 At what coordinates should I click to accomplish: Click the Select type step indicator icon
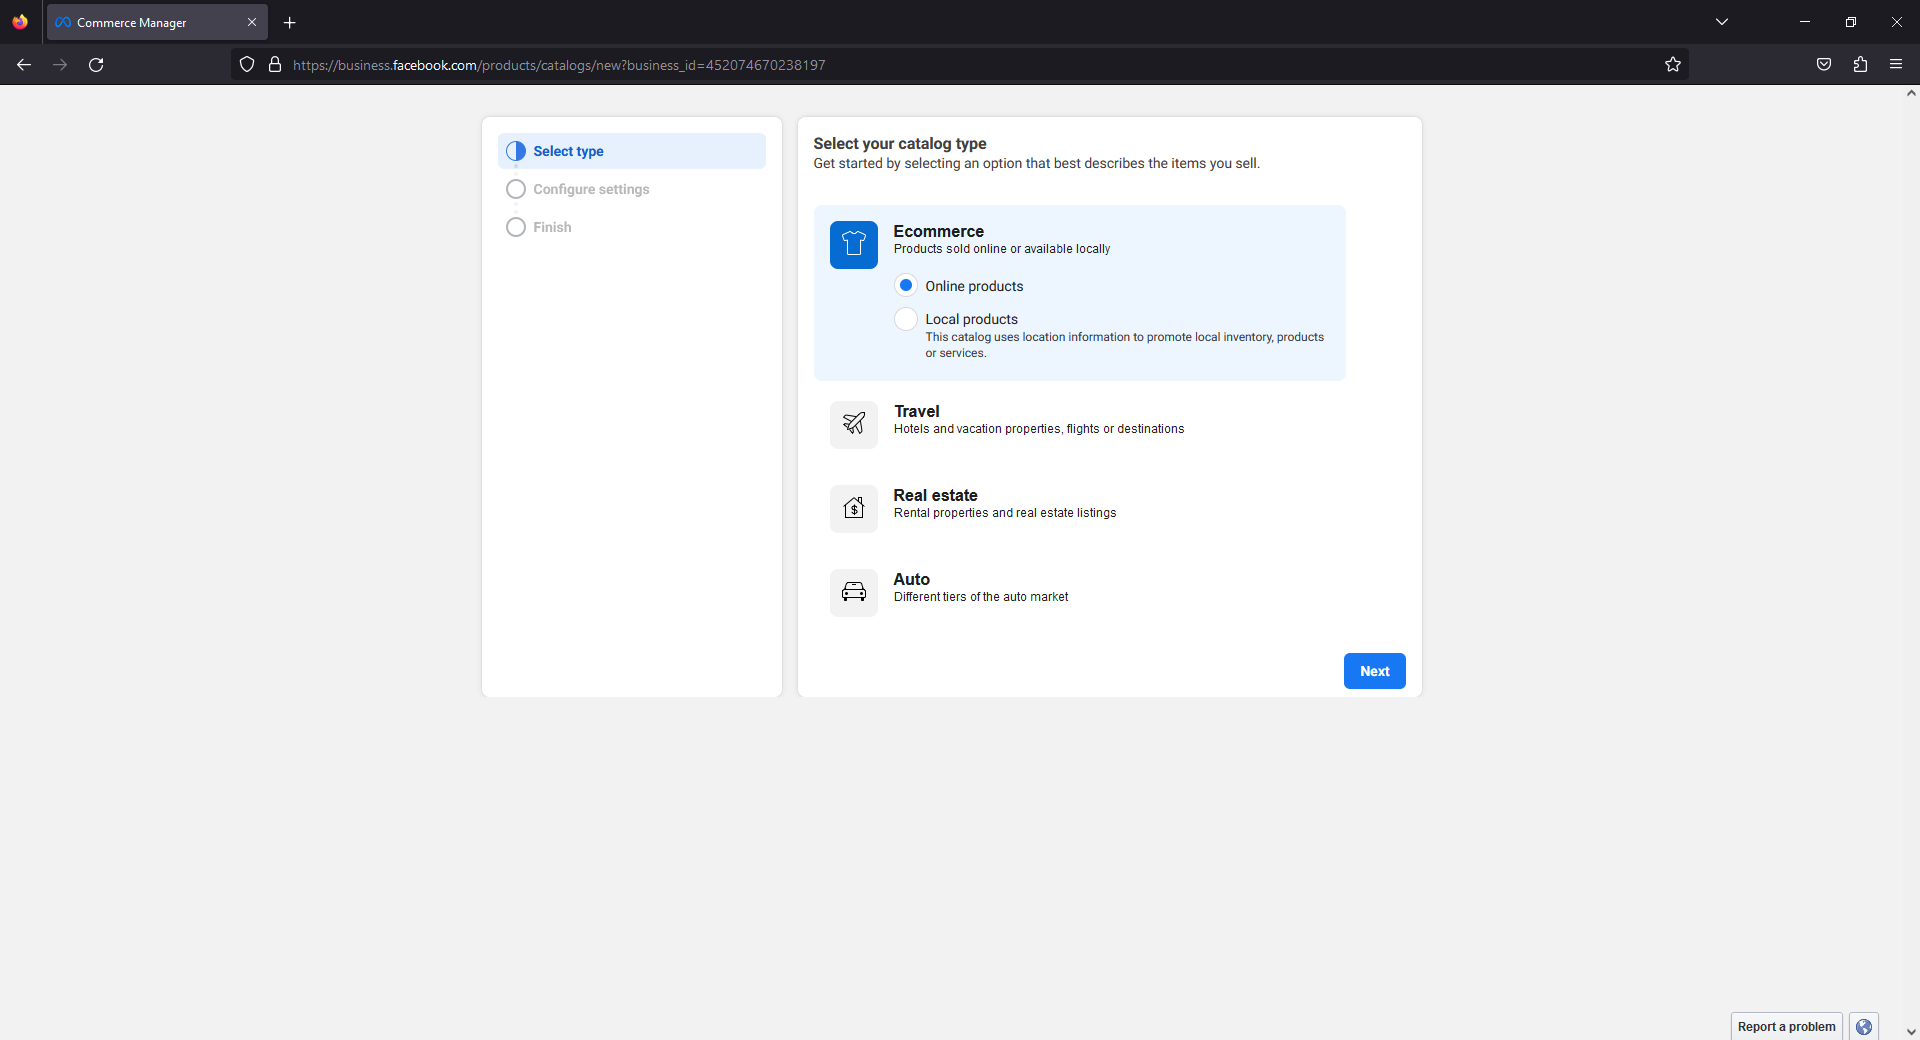click(516, 151)
